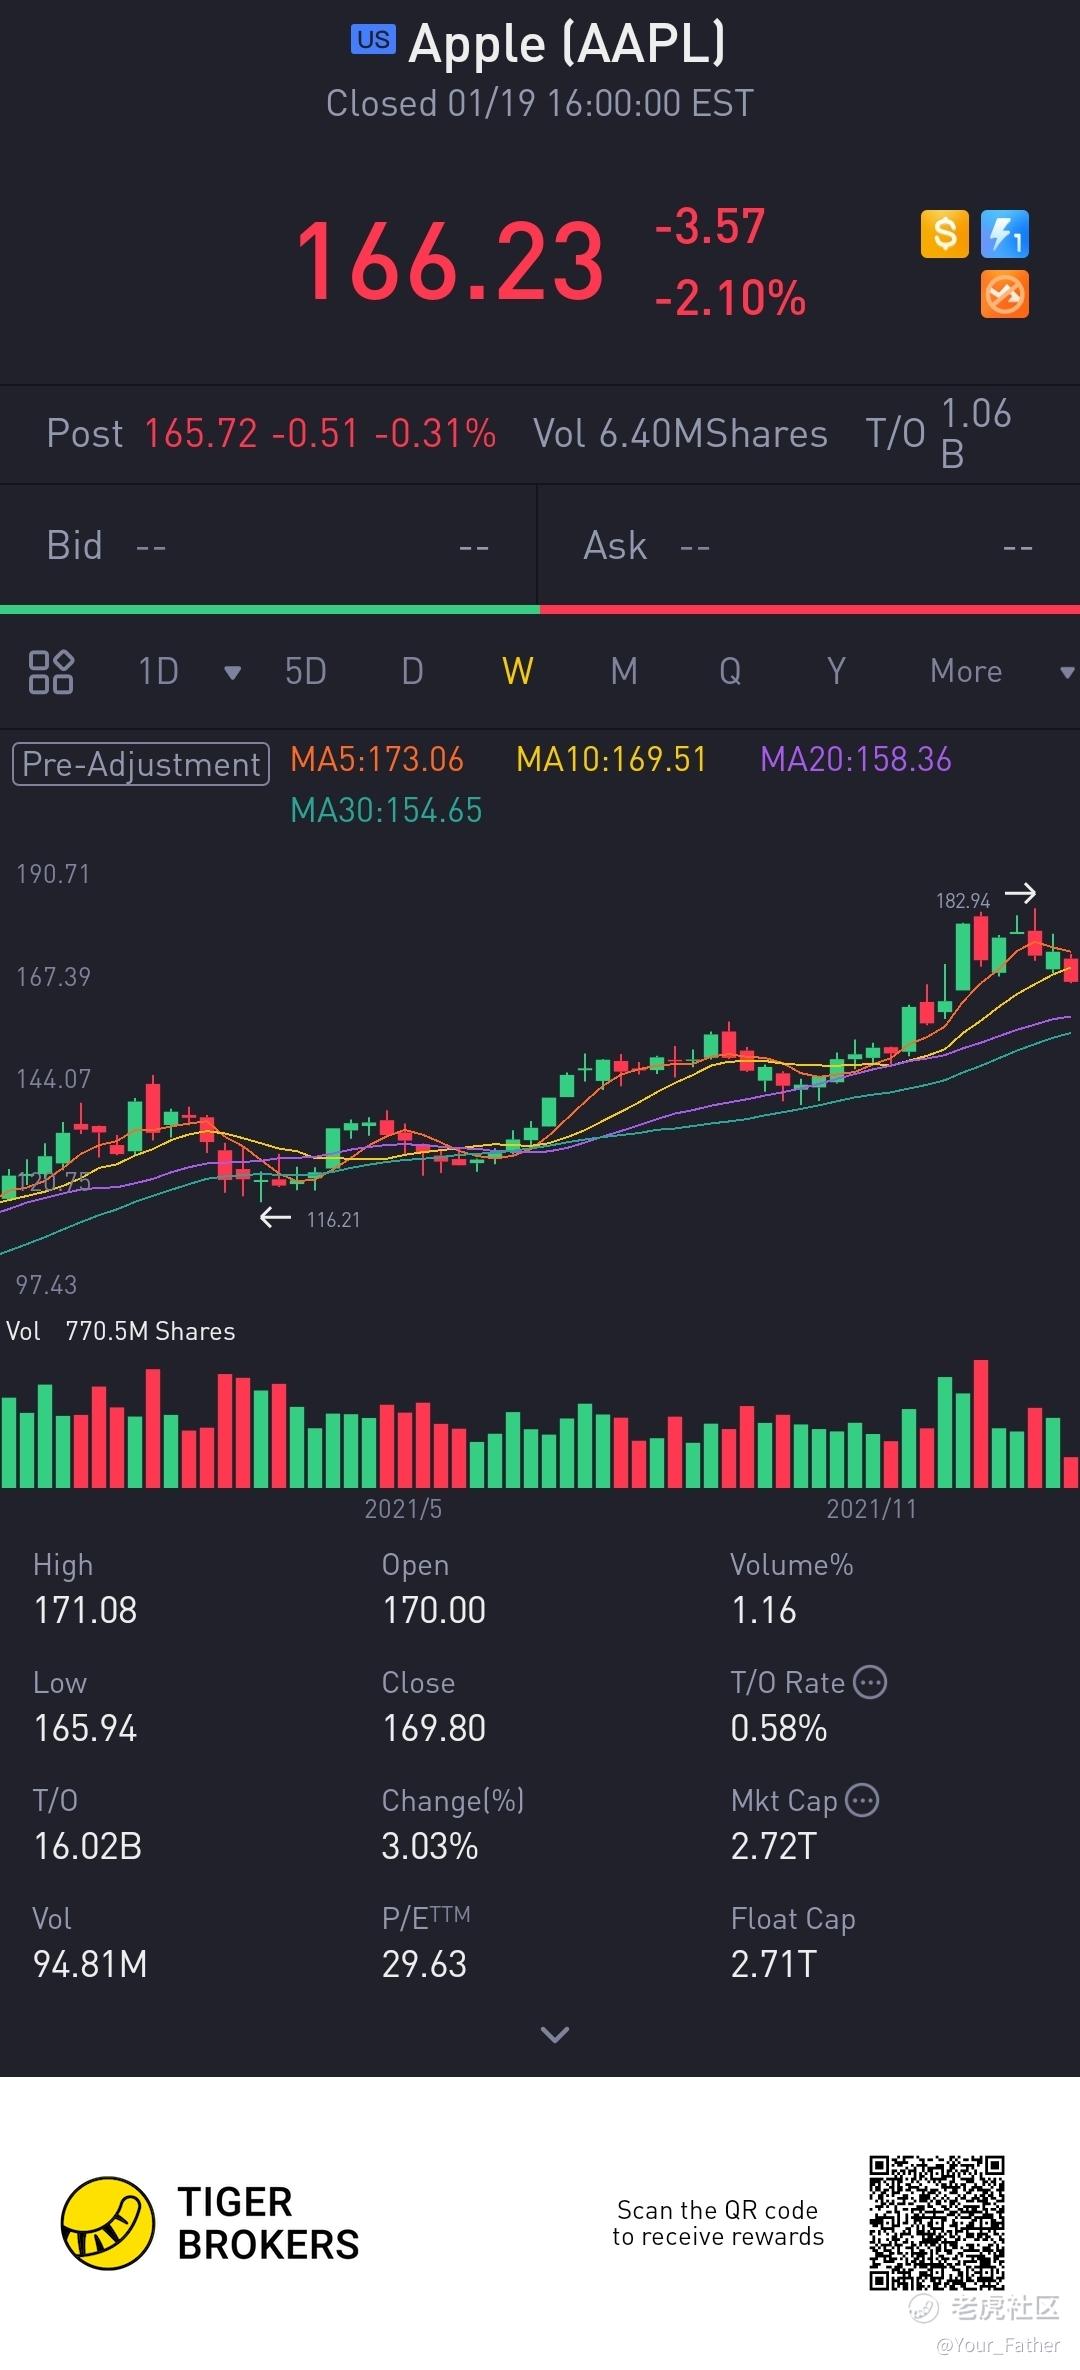
Task: Tap the yellow dollar sign badge
Action: 944,234
